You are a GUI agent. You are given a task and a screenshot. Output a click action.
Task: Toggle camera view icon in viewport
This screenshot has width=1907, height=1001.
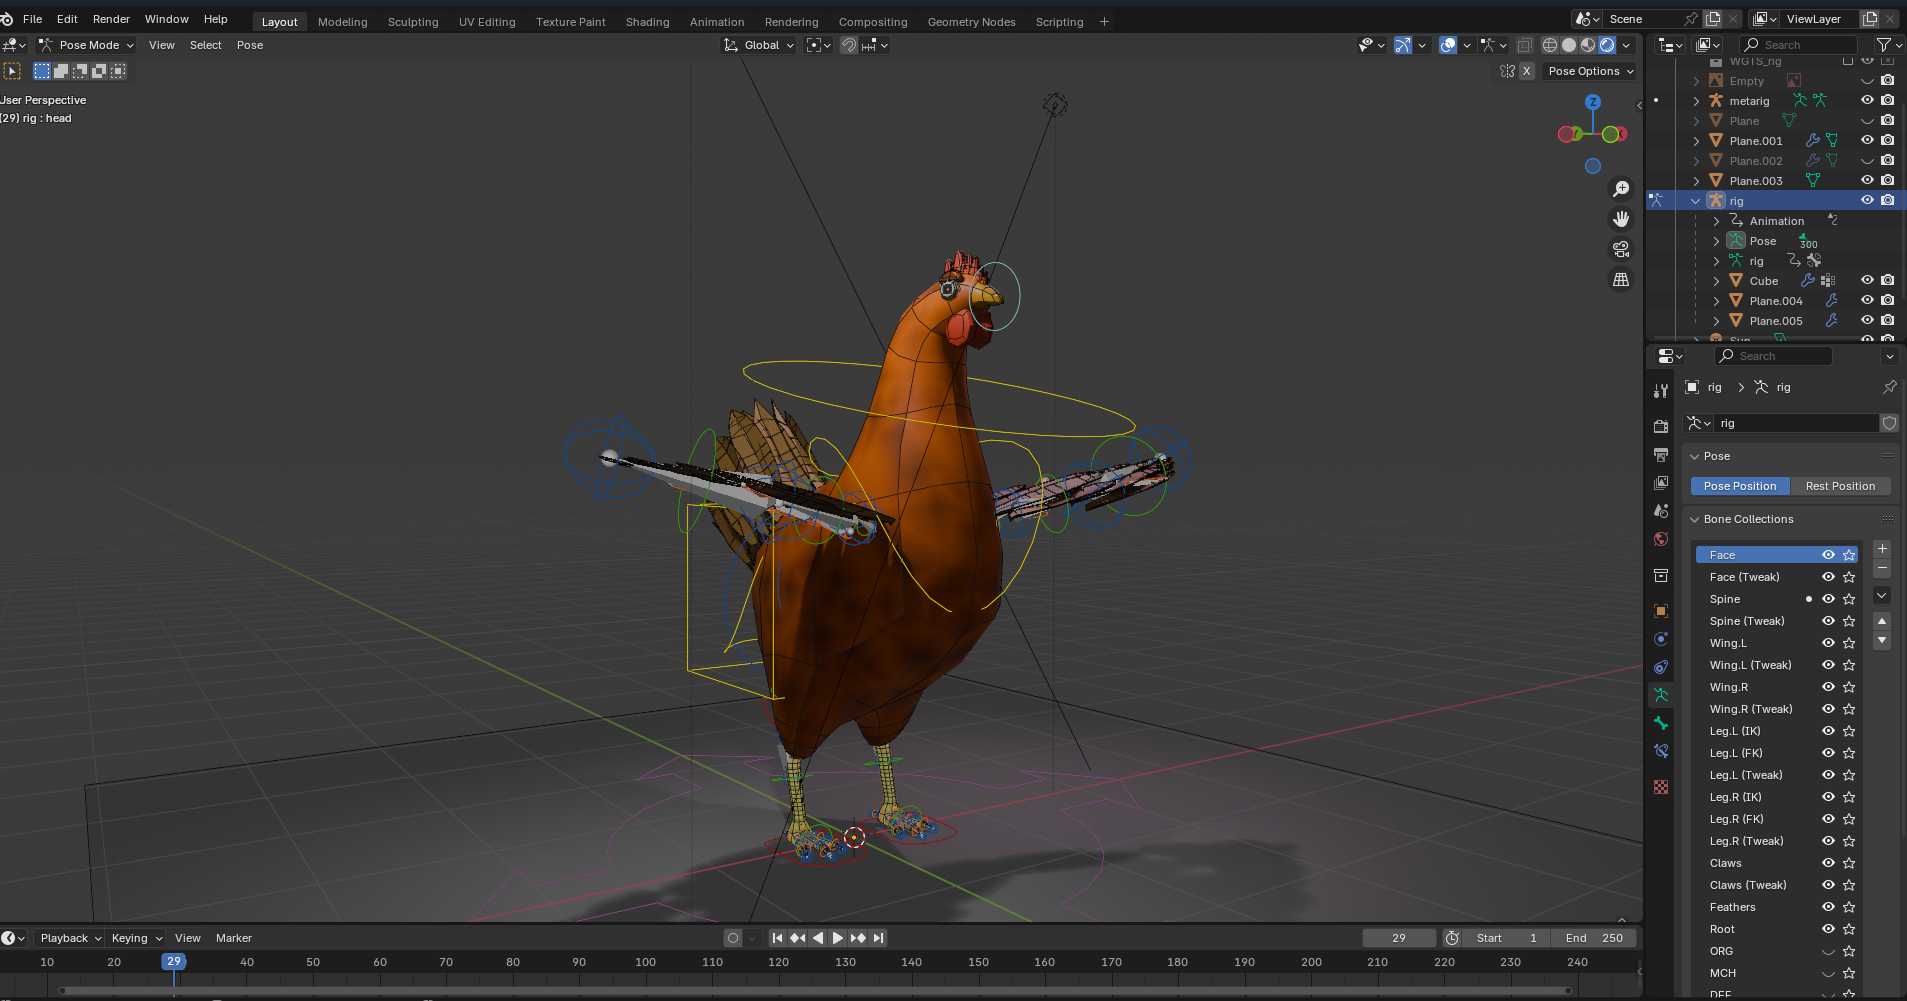click(1621, 249)
